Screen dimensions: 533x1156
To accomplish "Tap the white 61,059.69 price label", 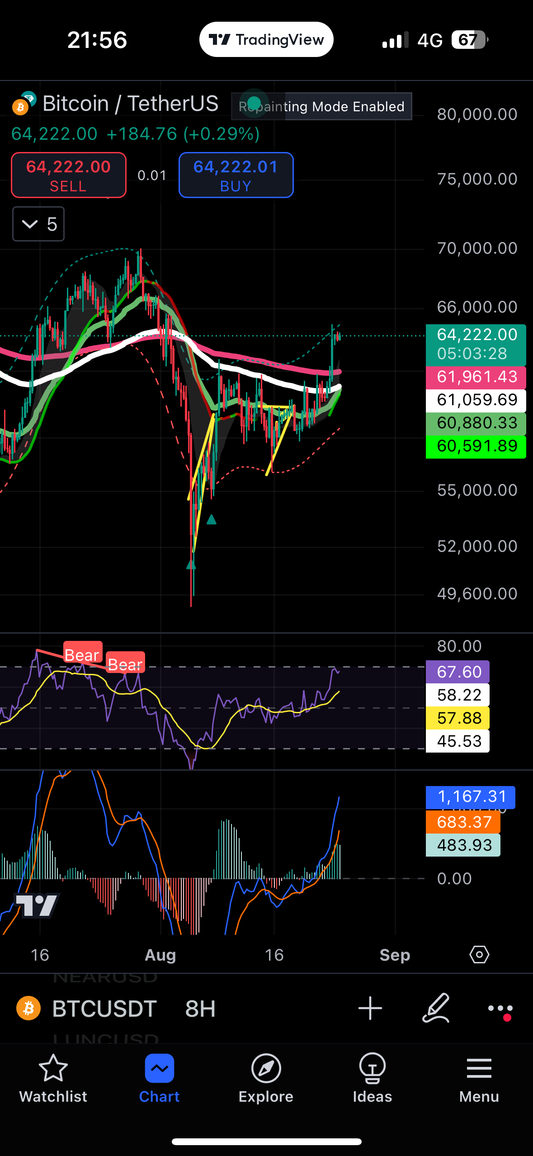I will click(476, 401).
